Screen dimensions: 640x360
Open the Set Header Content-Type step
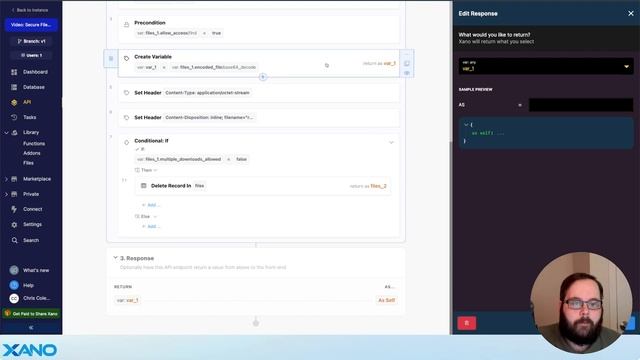pyautogui.click(x=258, y=93)
